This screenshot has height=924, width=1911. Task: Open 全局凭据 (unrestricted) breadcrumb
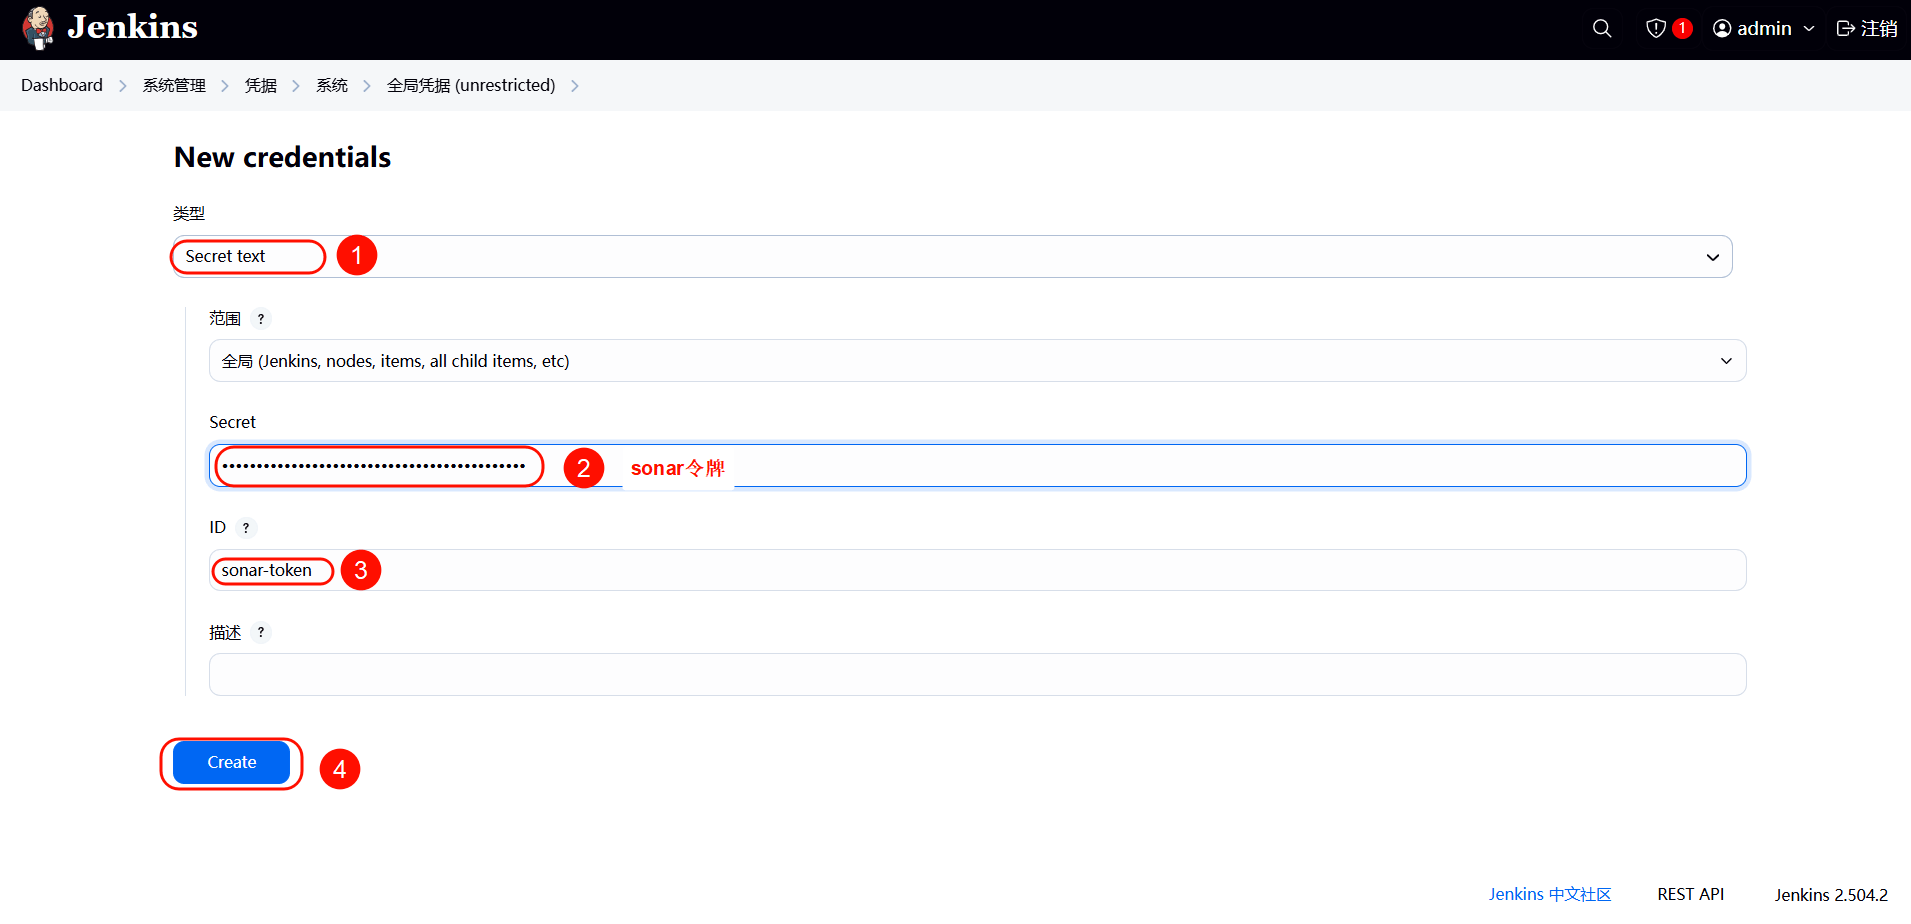point(471,86)
